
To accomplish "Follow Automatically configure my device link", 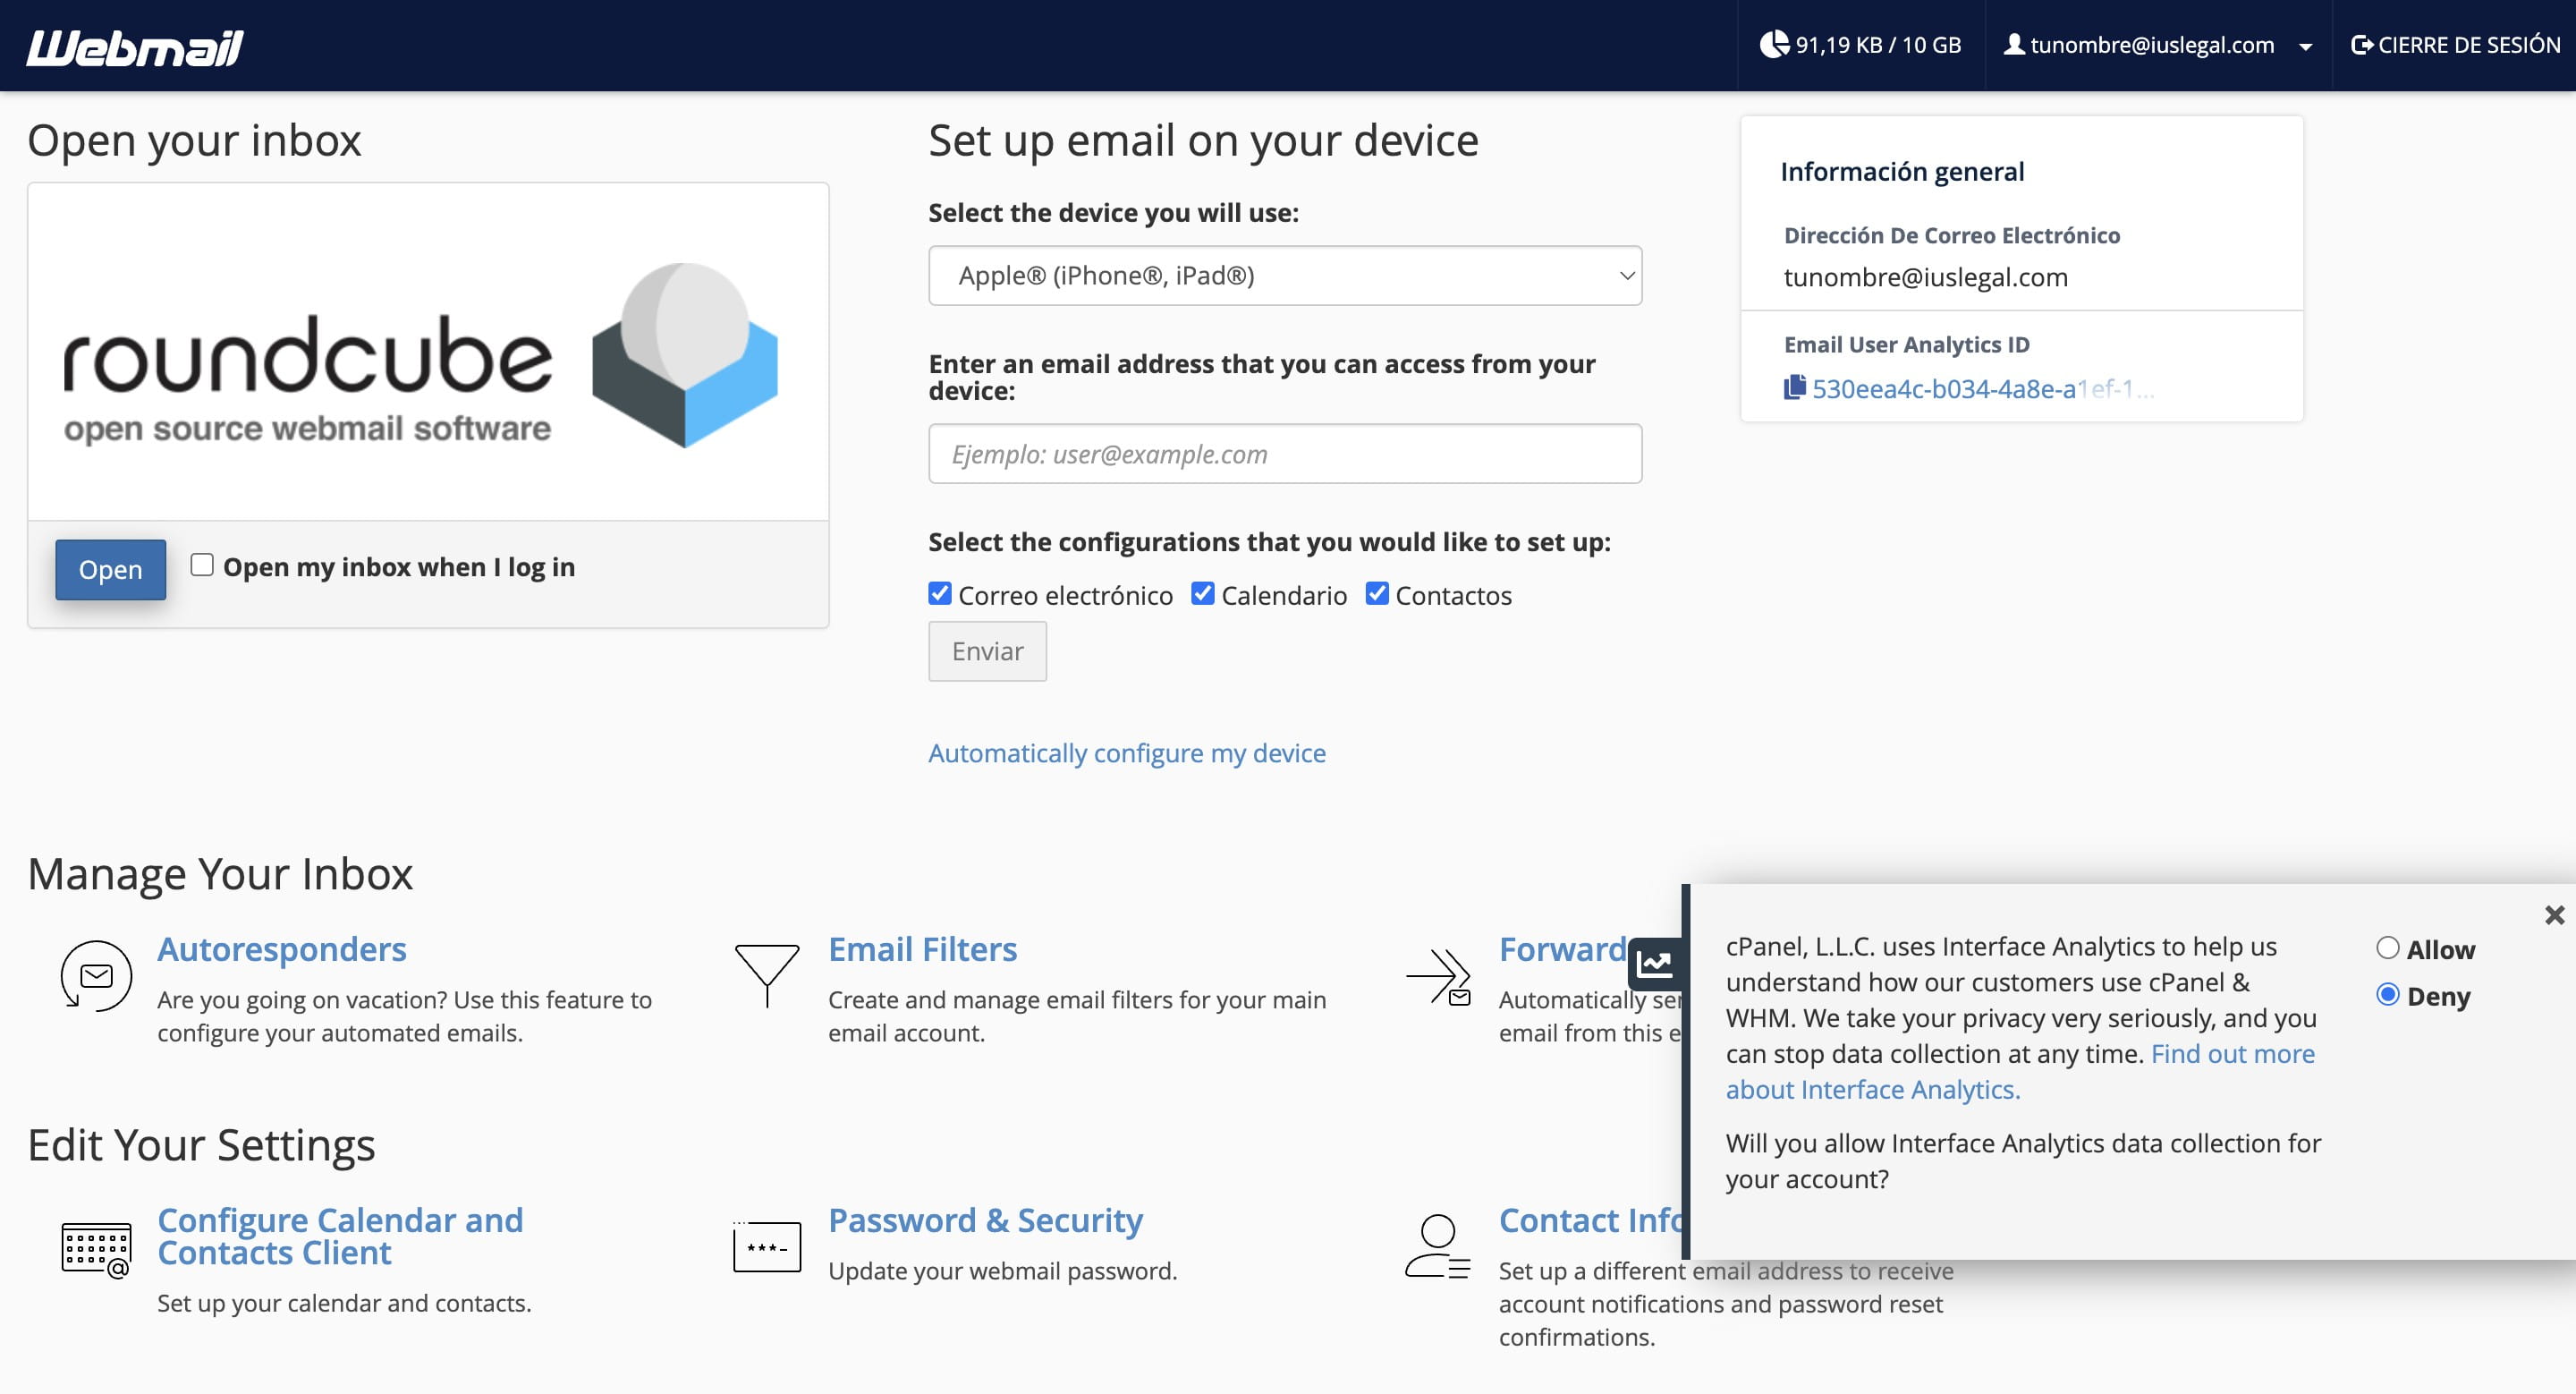I will tap(1126, 753).
